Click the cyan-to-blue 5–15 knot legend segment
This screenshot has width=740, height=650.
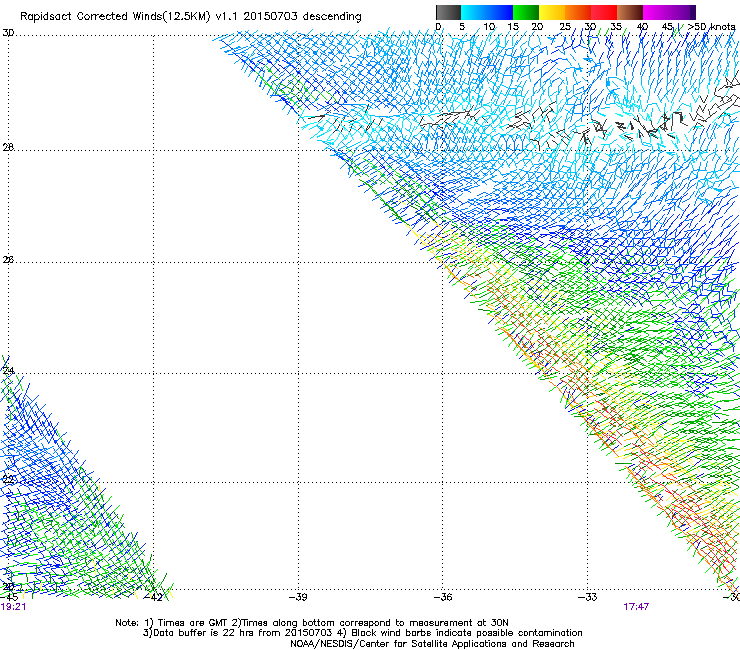point(487,12)
